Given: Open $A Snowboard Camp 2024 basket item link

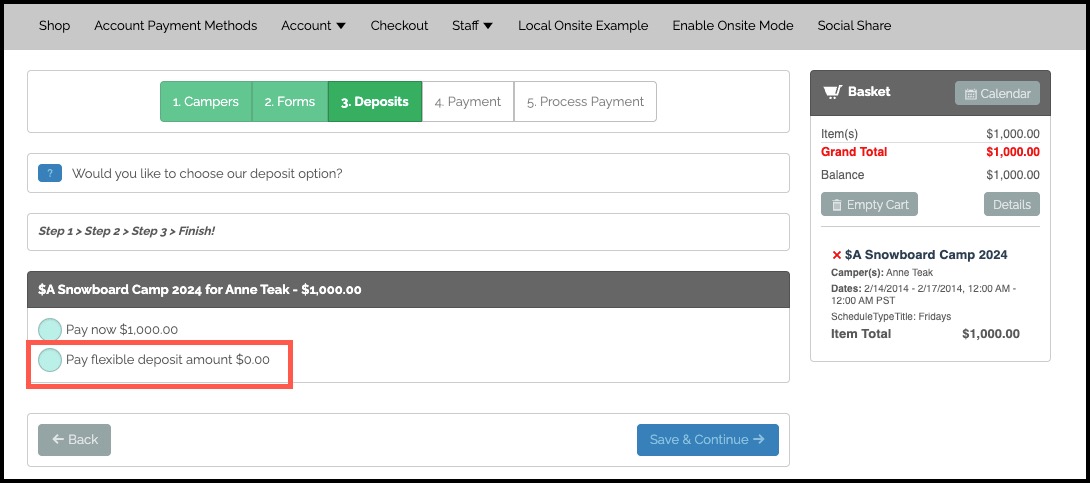Looking at the screenshot, I should [926, 255].
